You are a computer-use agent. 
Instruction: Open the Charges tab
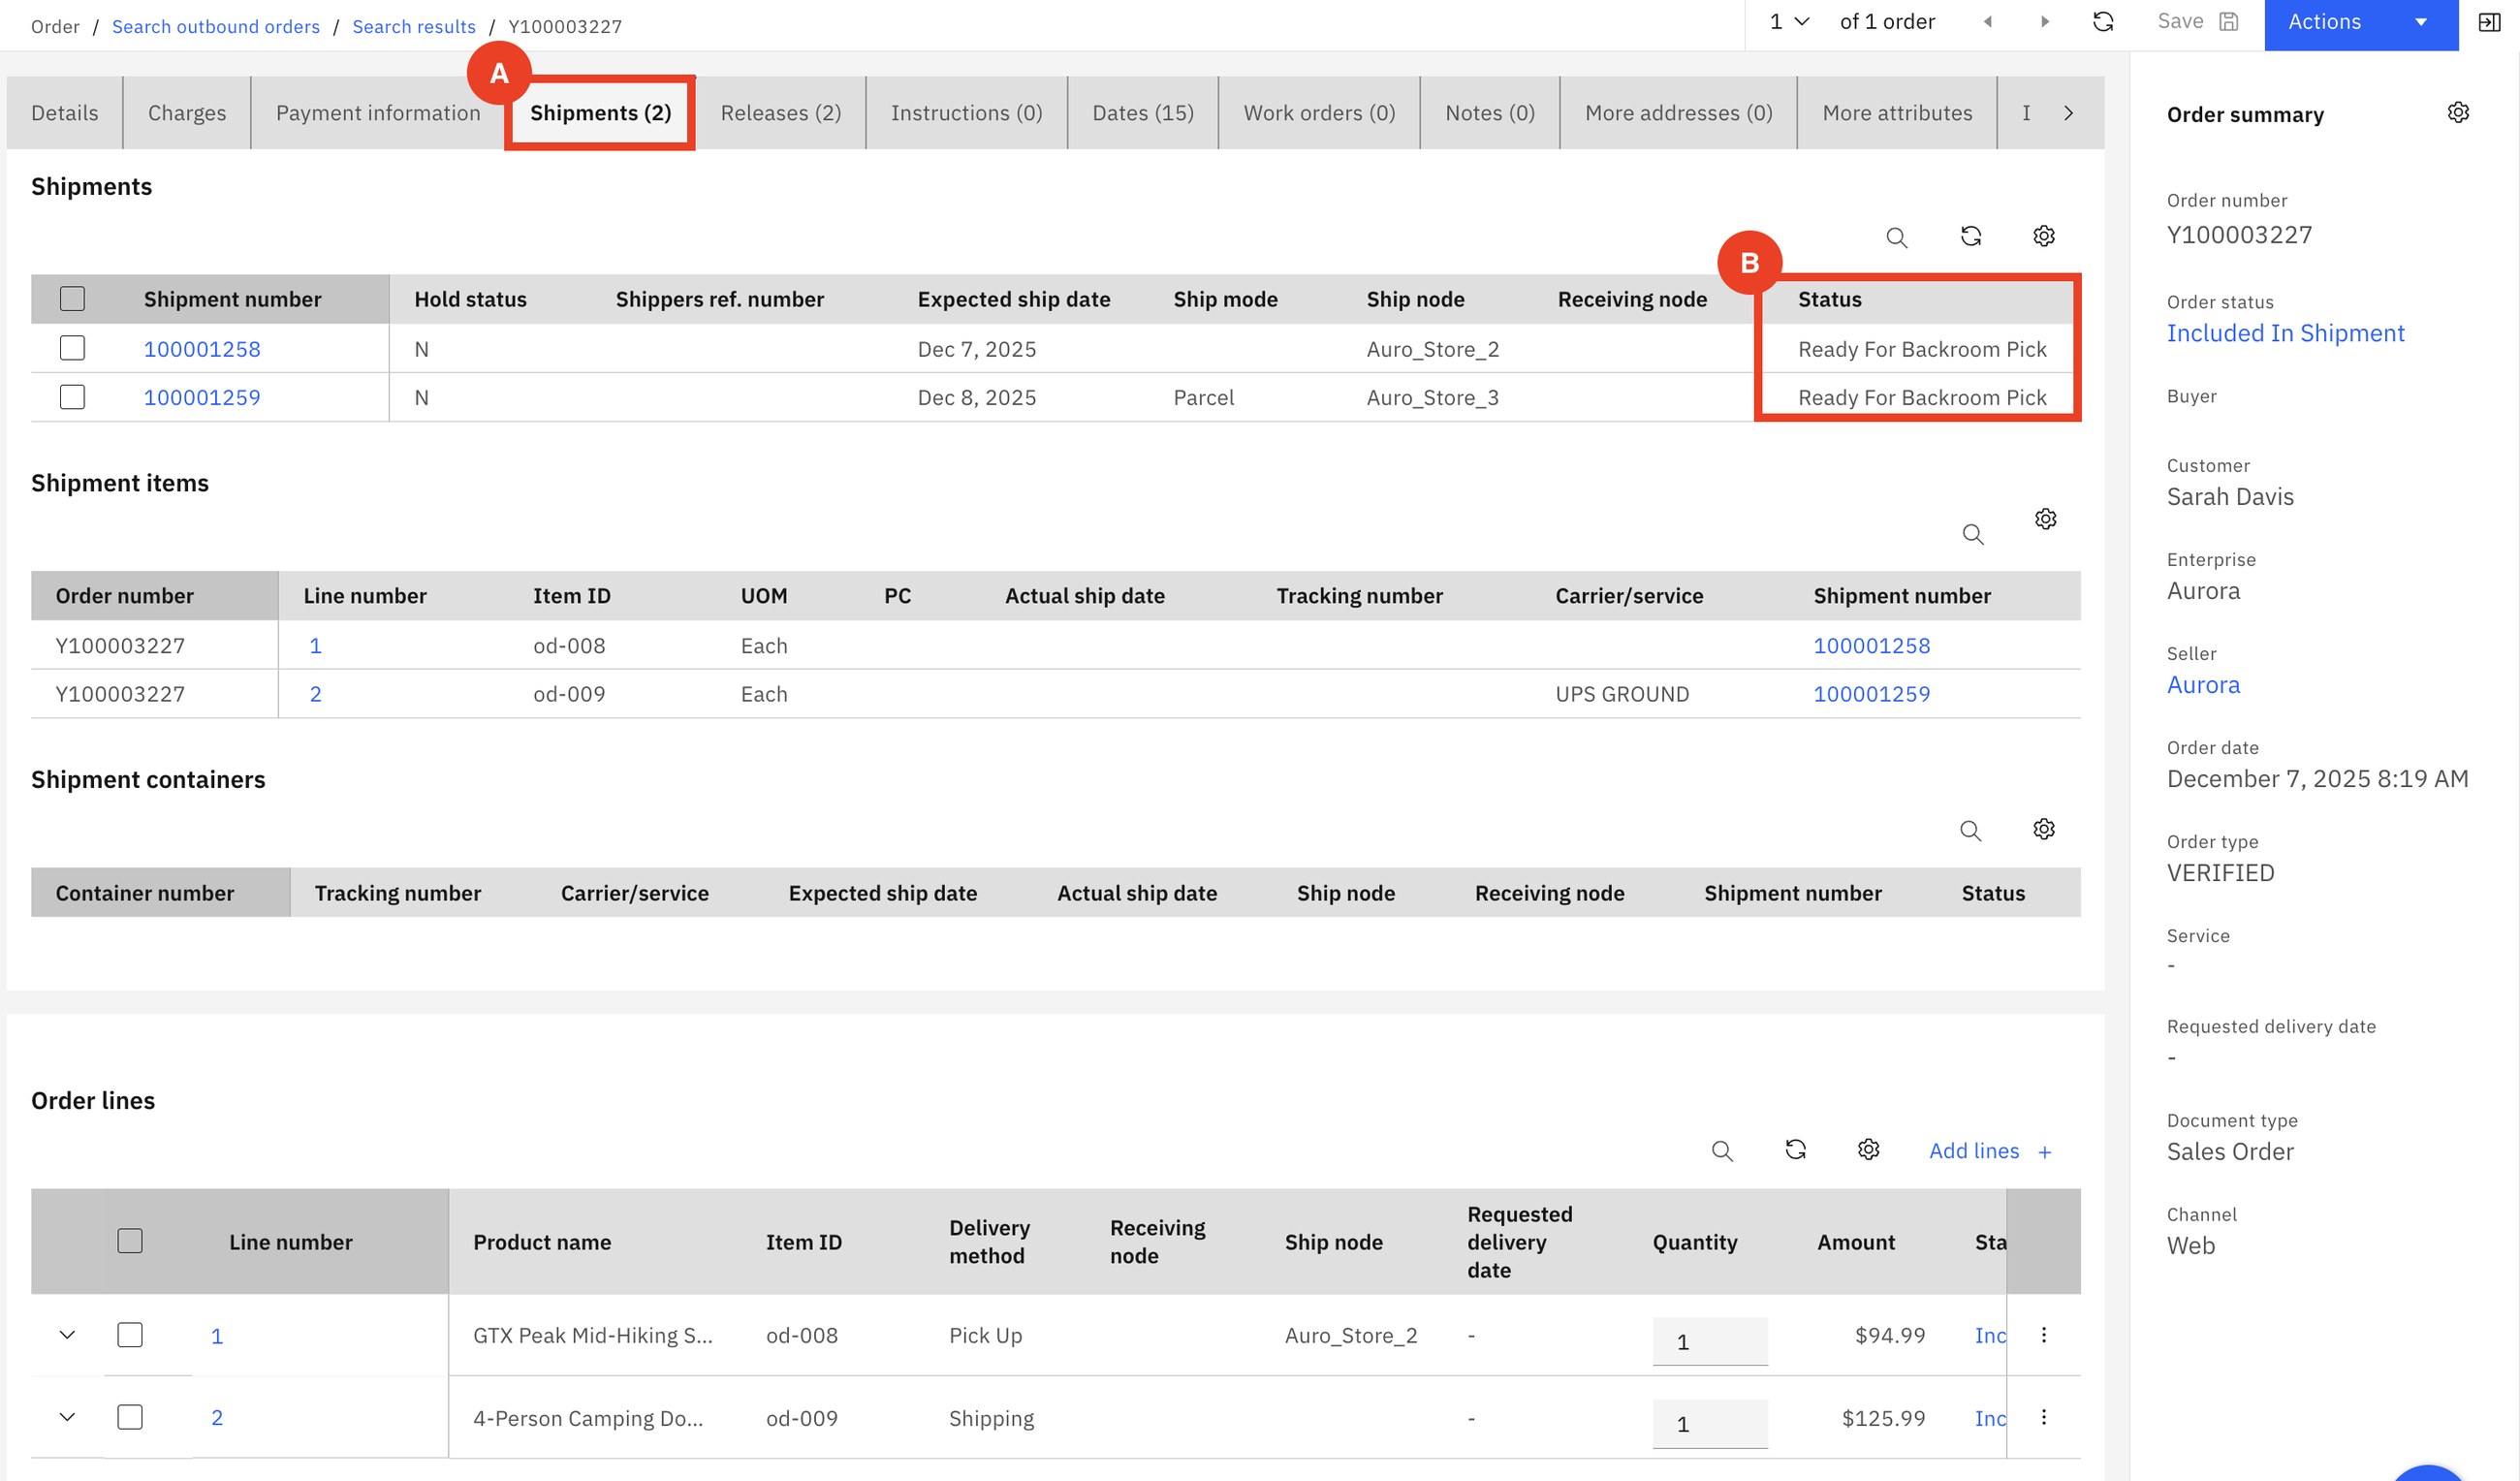tap(187, 113)
